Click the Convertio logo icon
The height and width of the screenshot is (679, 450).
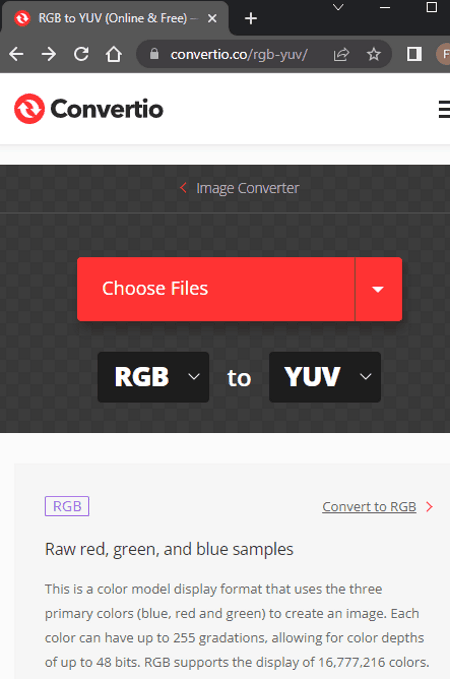29,109
